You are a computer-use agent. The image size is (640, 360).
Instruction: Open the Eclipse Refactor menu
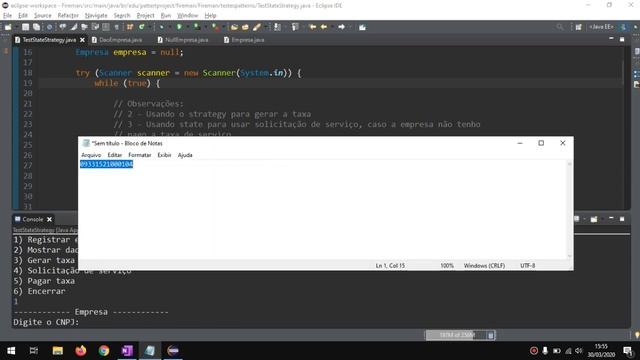68,16
